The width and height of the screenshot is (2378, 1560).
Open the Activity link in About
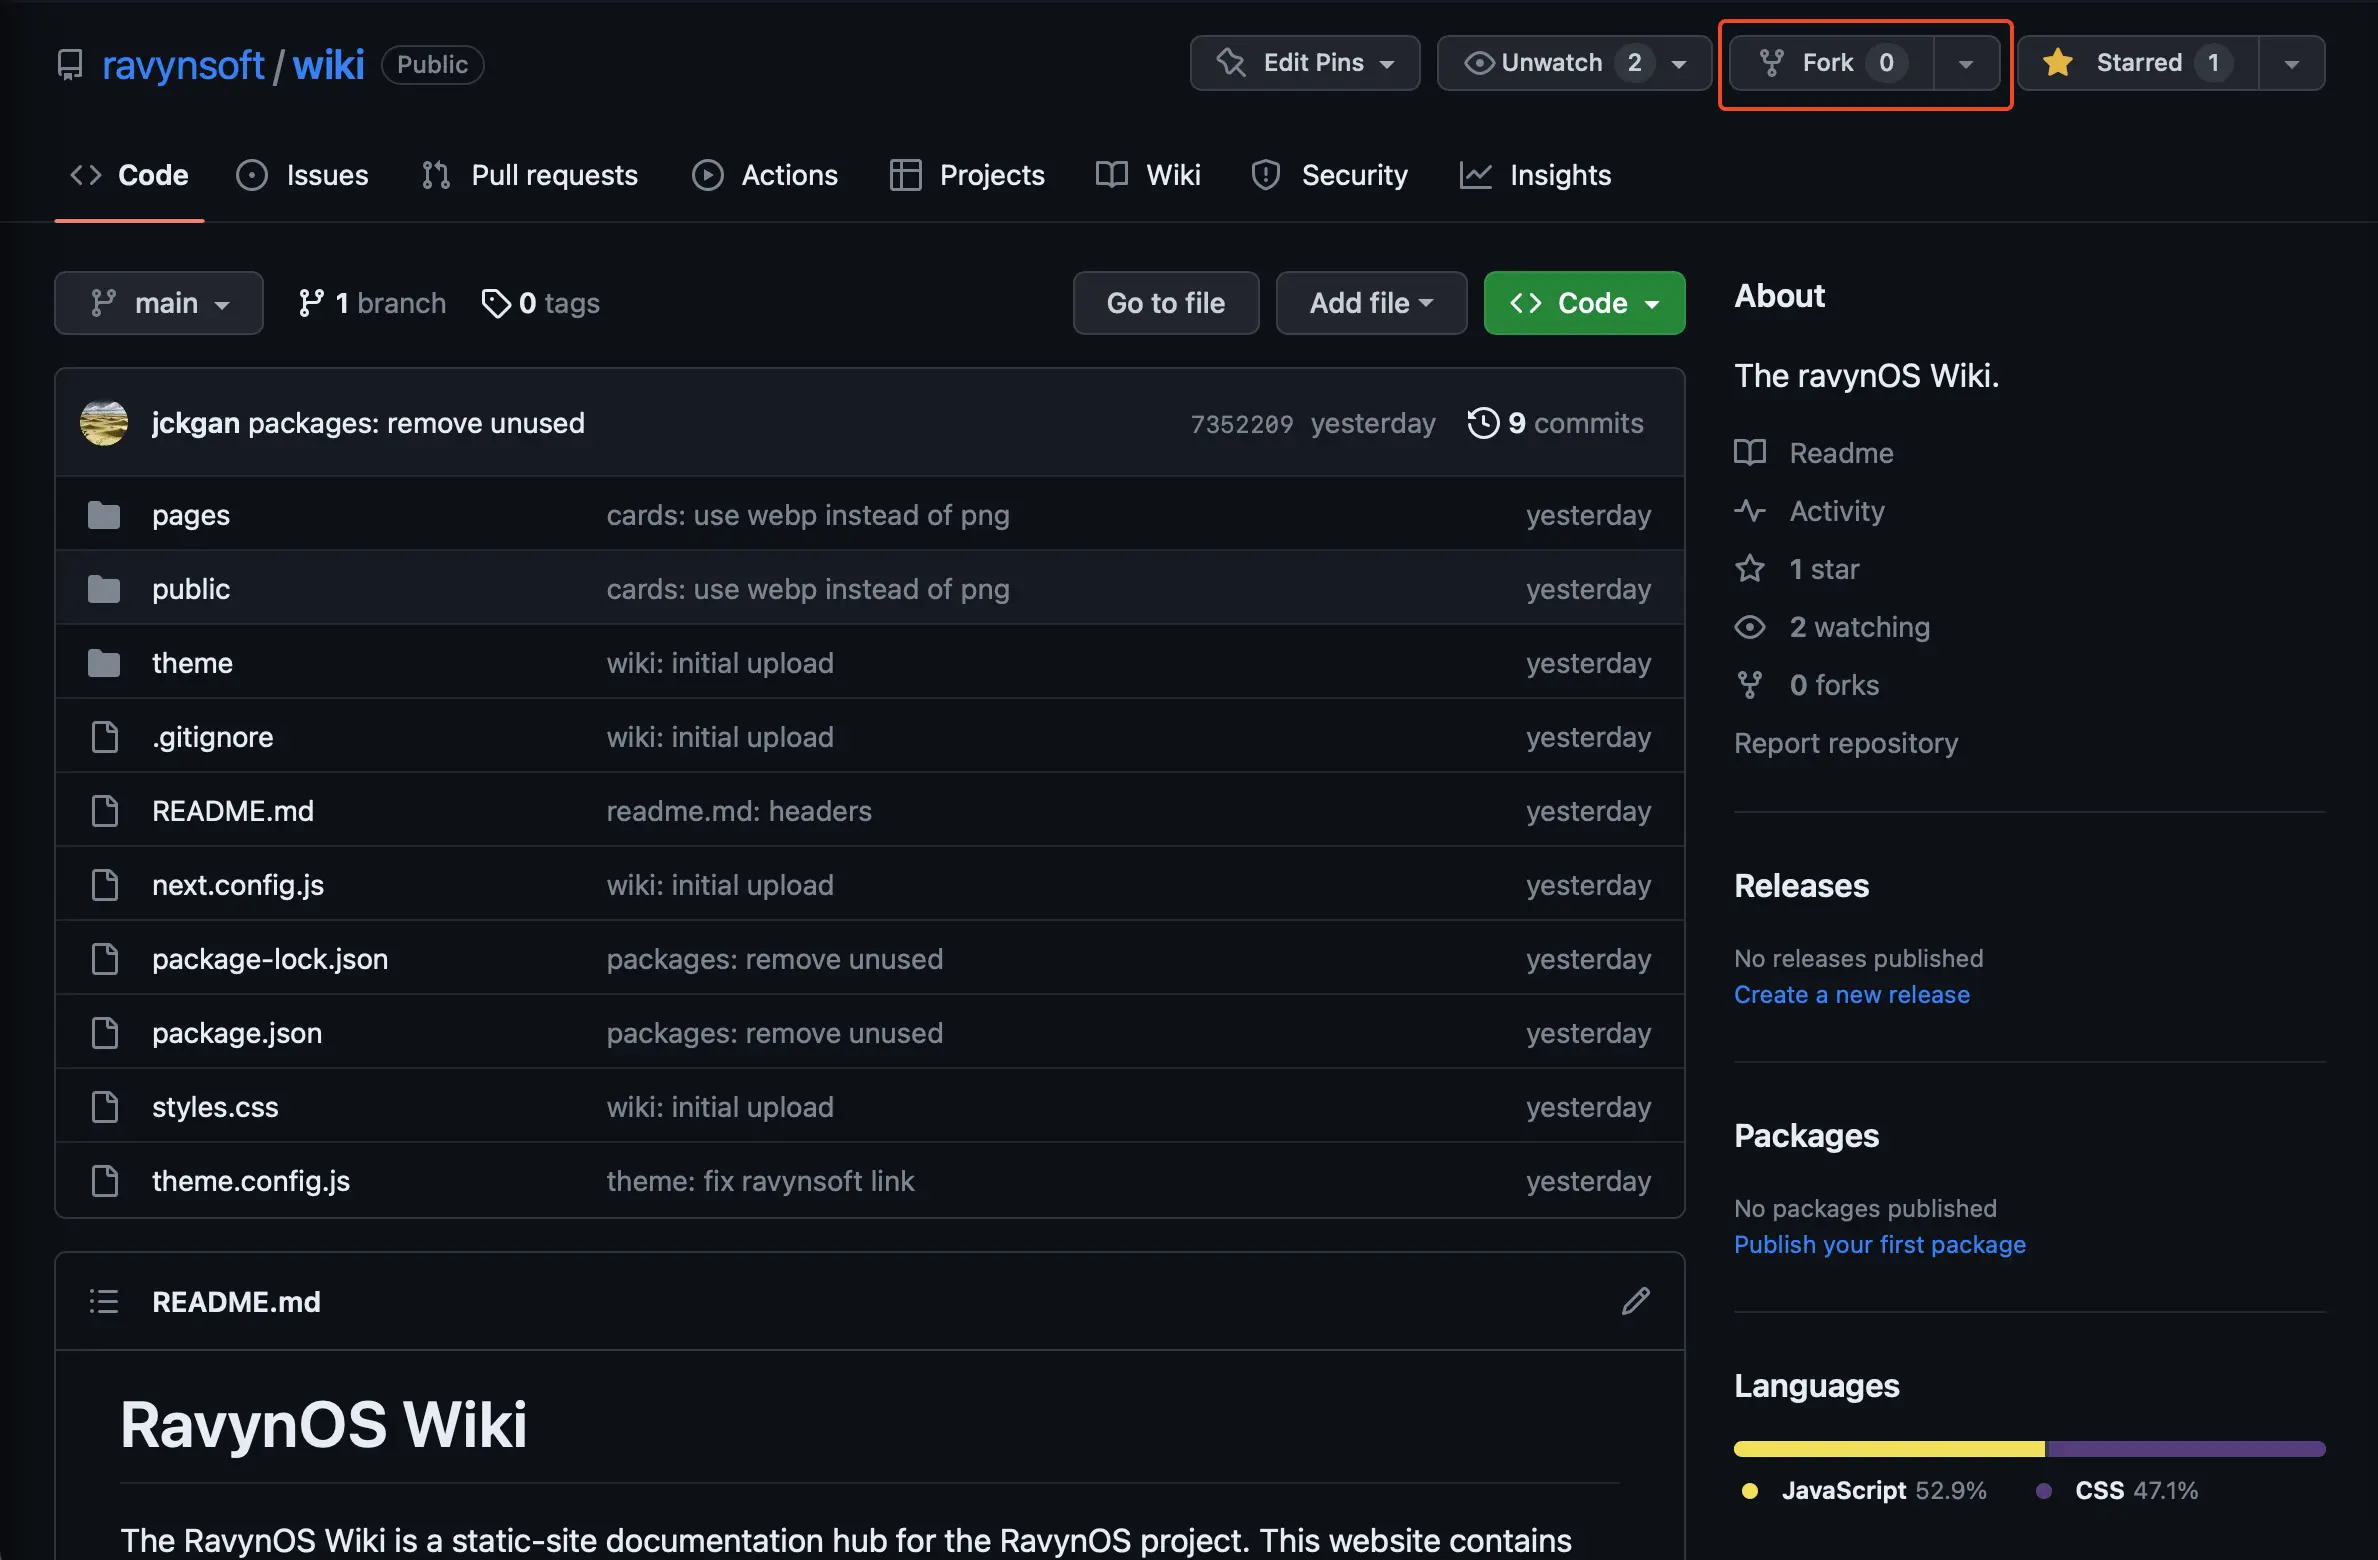(x=1836, y=511)
